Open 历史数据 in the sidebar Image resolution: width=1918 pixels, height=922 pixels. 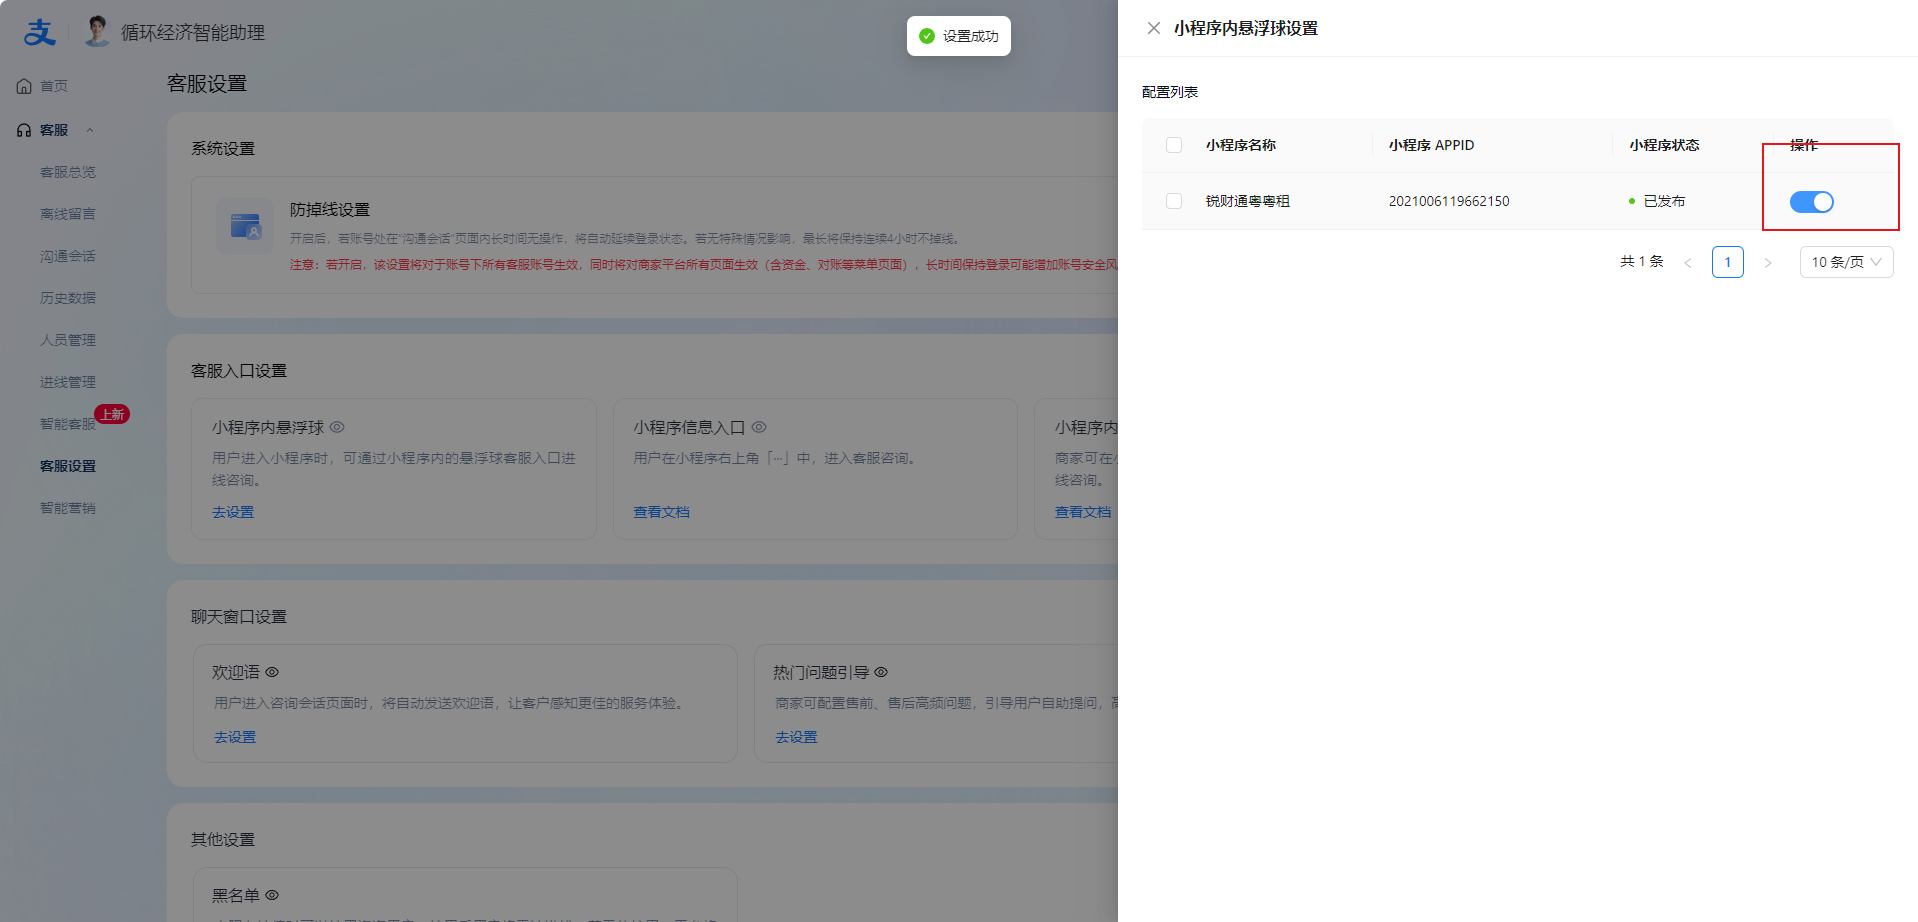click(68, 298)
